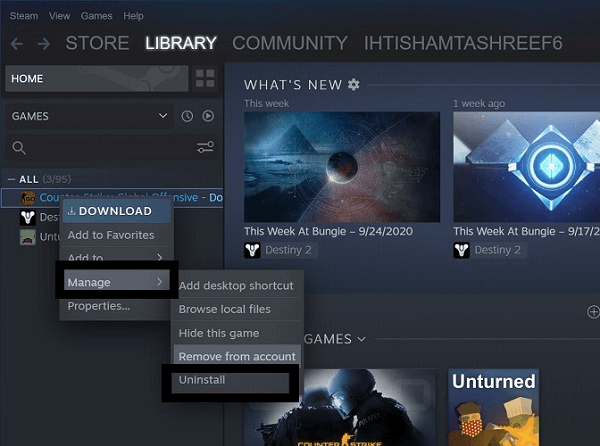600x446 pixels.
Task: Click the 'This week' label
Action: (x=266, y=104)
